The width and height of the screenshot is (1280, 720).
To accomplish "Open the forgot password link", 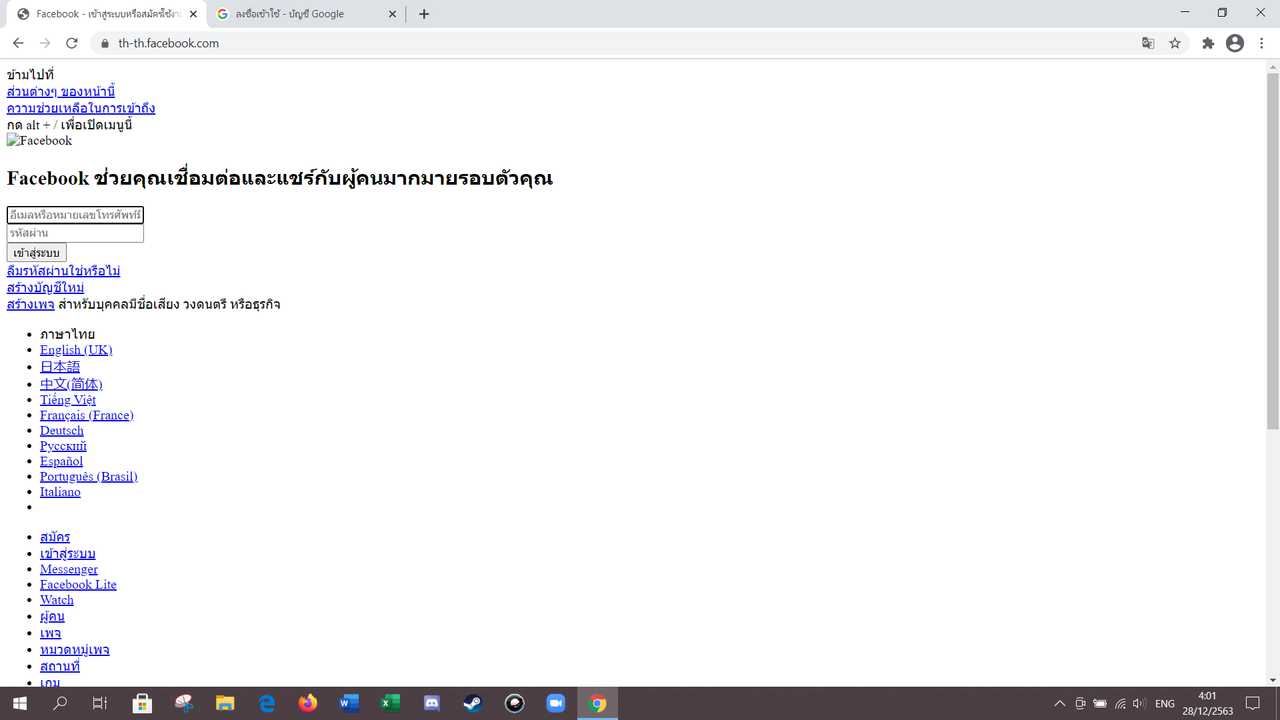I will (64, 271).
